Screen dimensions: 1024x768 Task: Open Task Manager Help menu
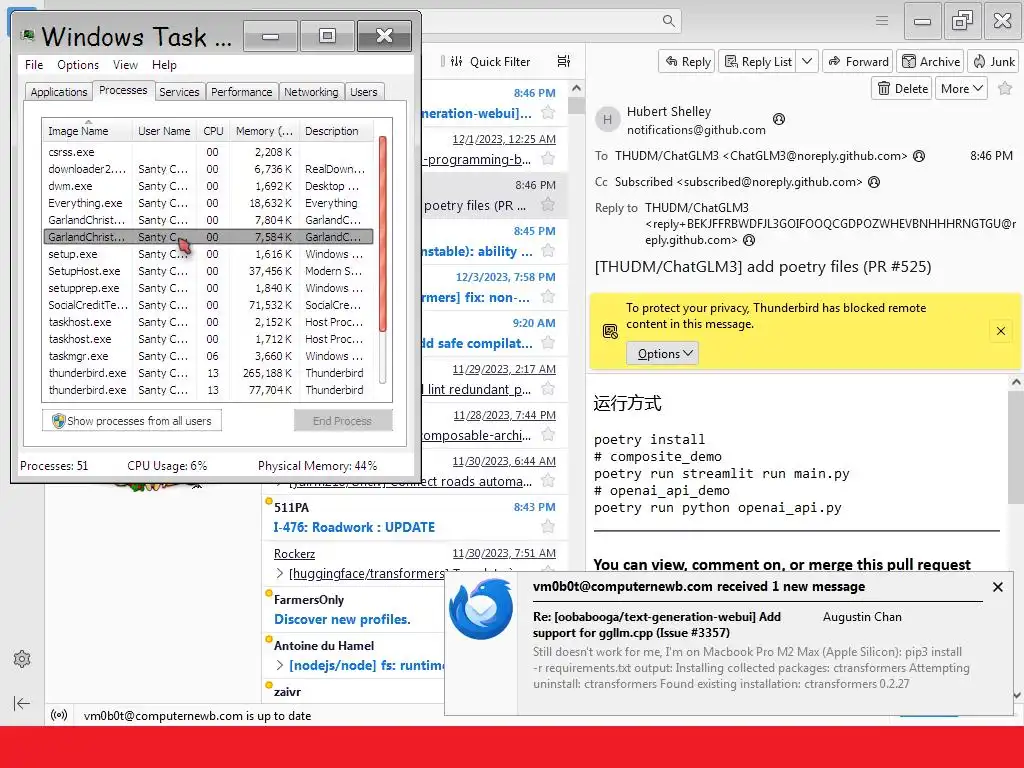164,65
